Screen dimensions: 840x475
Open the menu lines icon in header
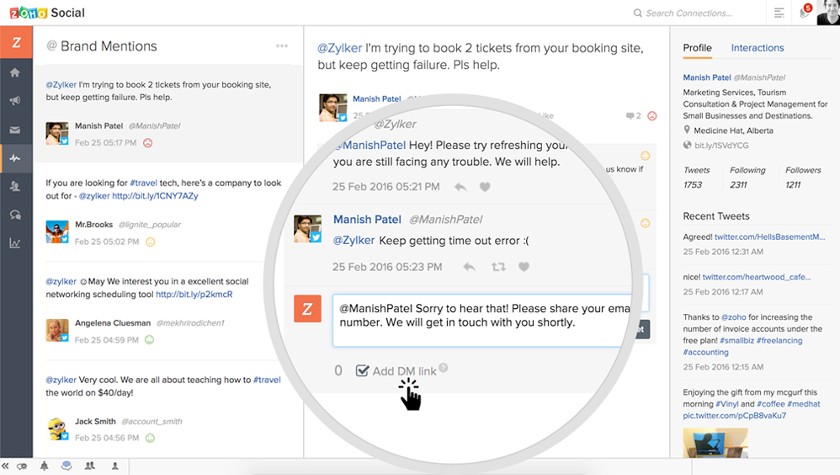point(779,13)
